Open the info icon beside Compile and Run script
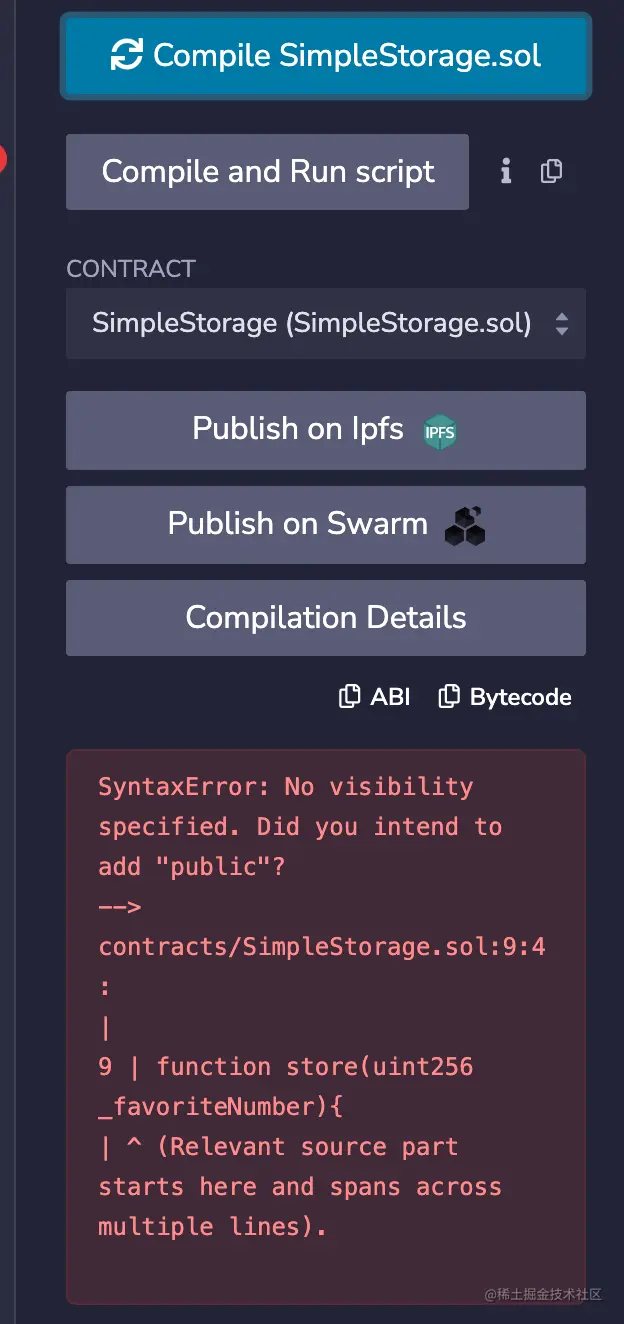 pos(506,172)
